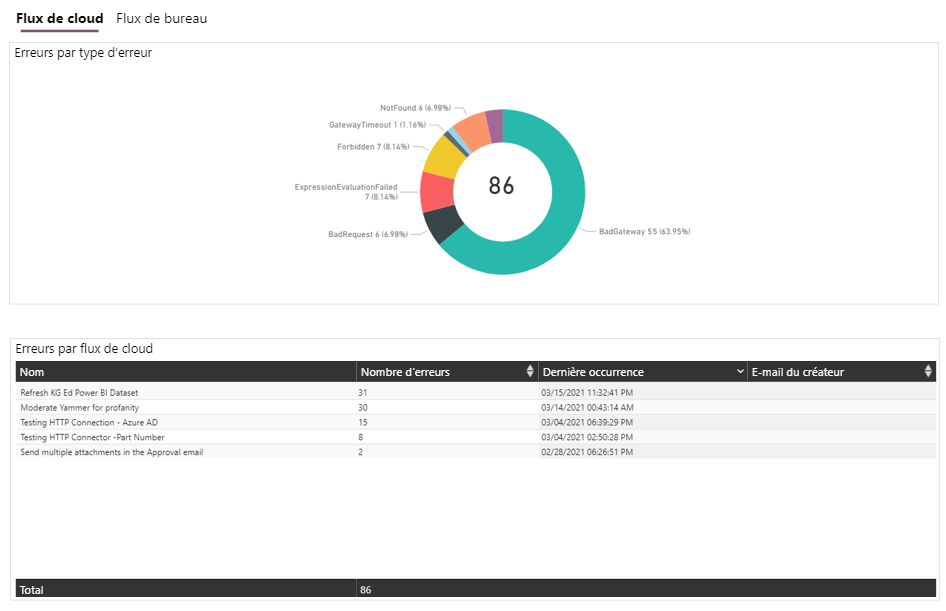Click date 03/15/2021 11:32:41 PM
946x611 pixels.
tap(587, 393)
